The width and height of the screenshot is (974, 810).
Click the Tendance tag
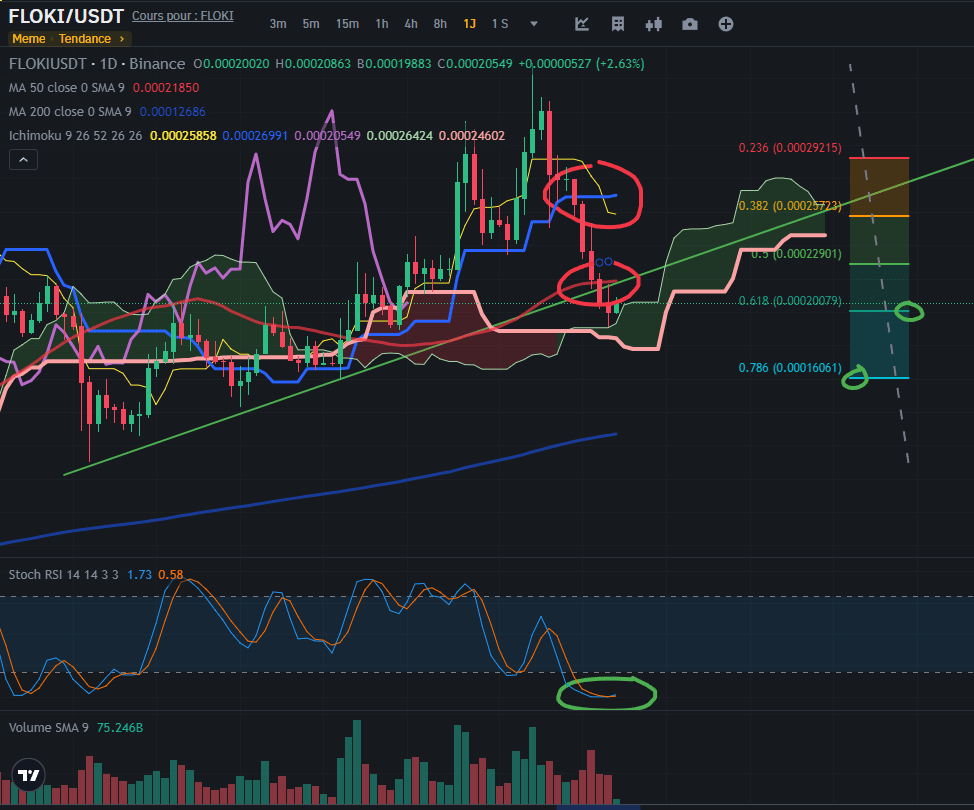tap(84, 39)
